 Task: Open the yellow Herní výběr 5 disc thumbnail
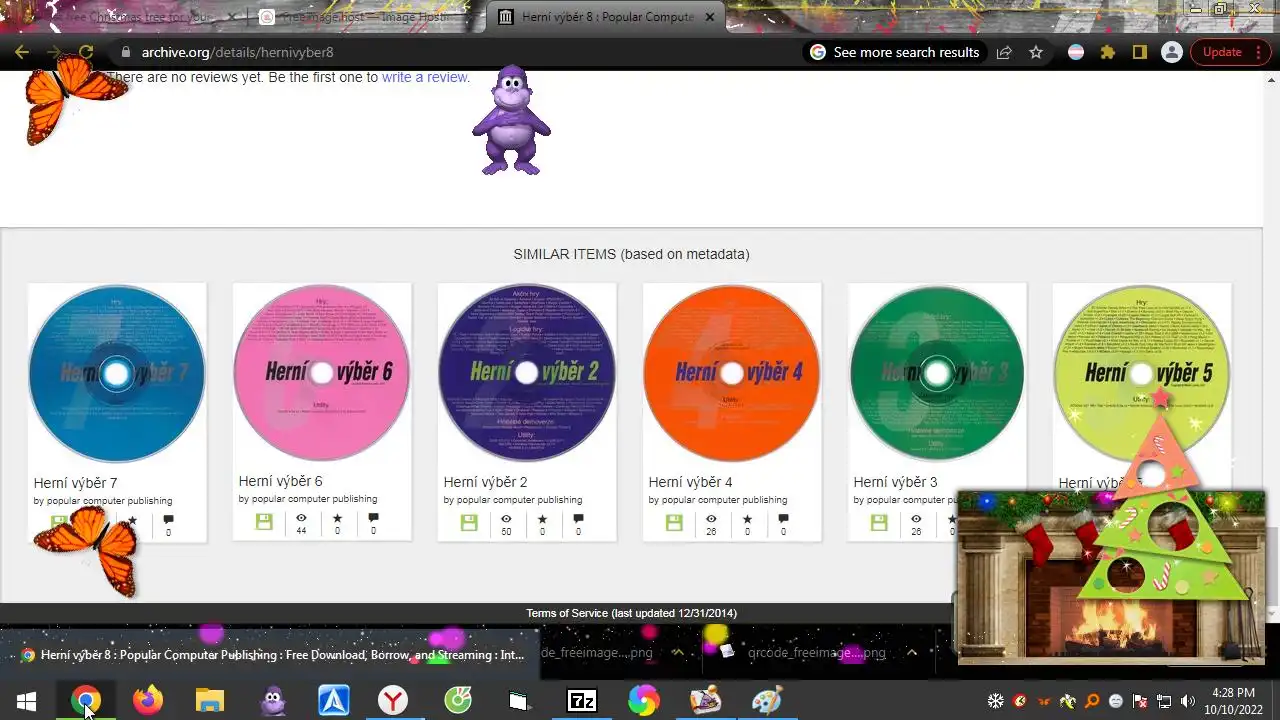click(1142, 372)
